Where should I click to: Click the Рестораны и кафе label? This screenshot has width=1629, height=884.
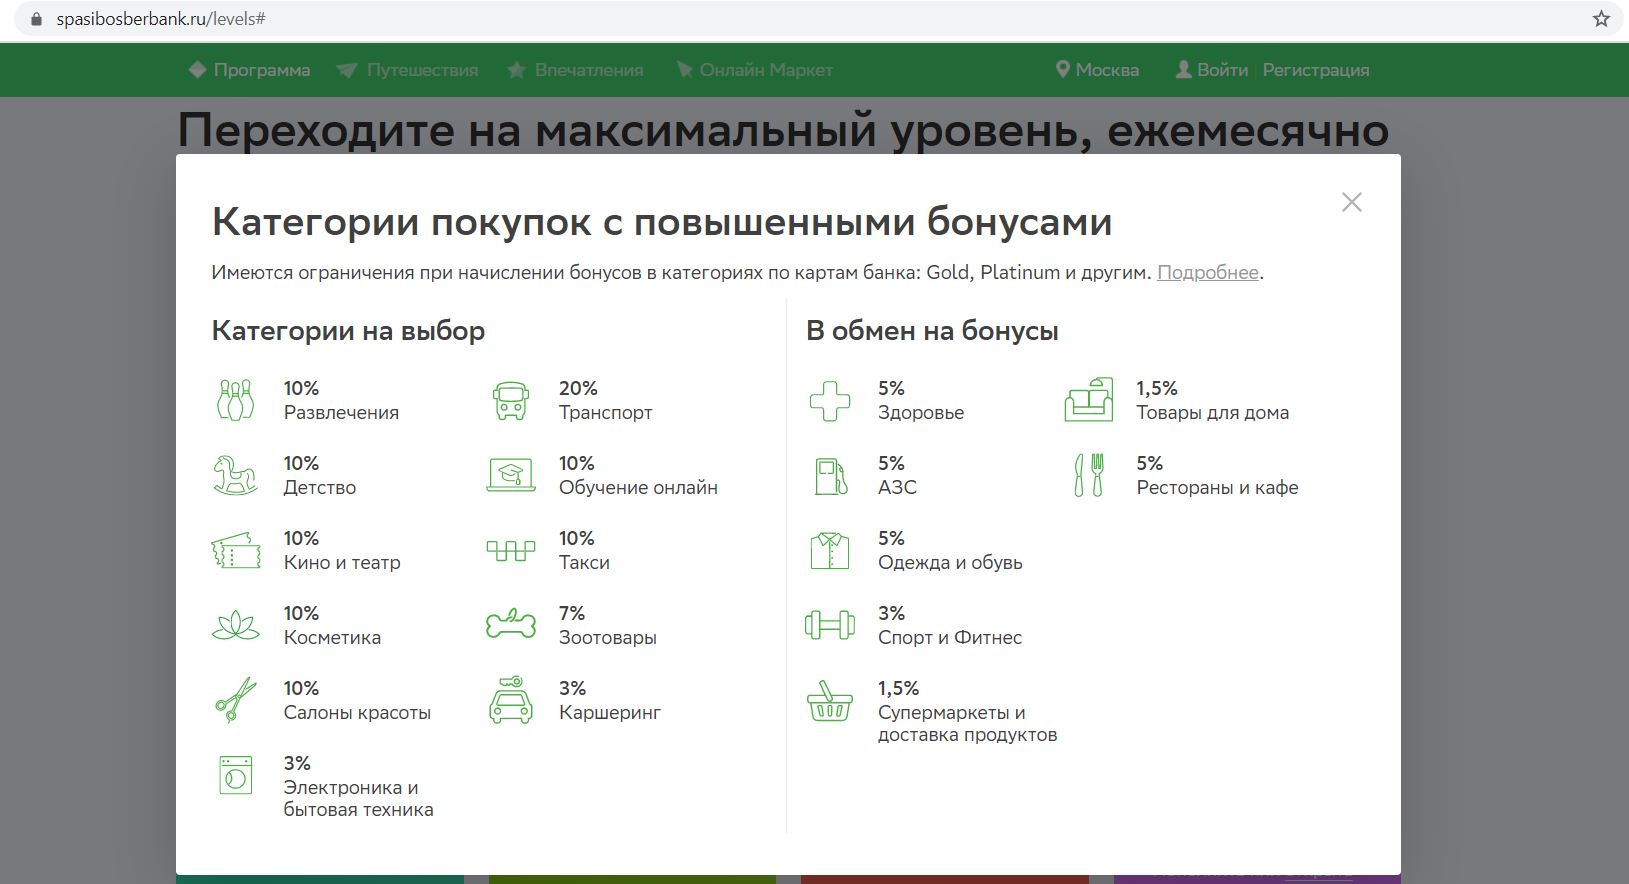[1217, 488]
